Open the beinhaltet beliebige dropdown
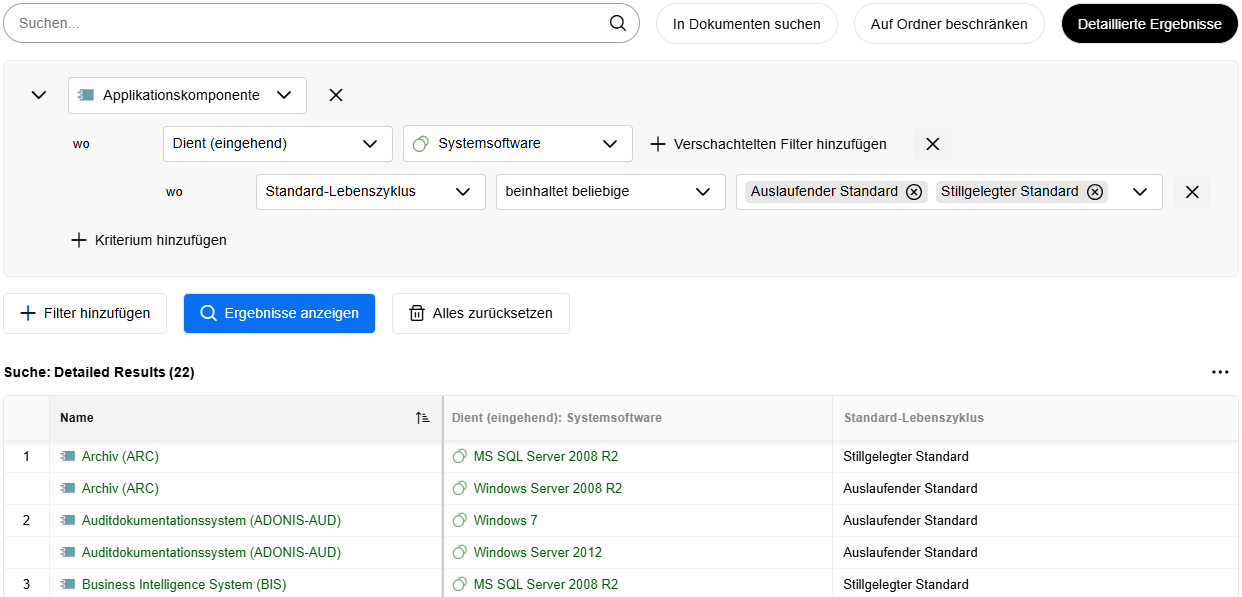The width and height of the screenshot is (1242, 597). coord(610,191)
